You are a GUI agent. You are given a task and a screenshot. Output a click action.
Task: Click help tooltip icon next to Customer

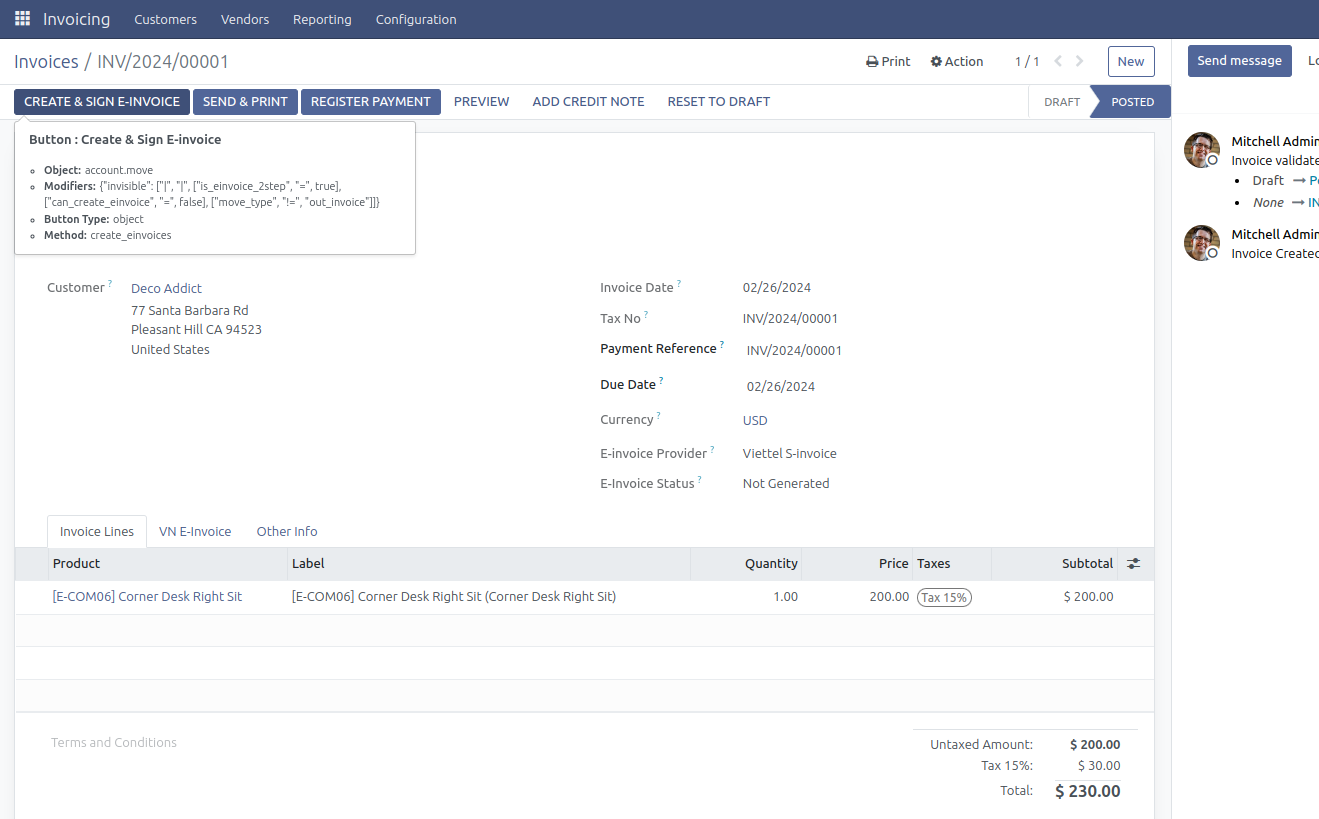coord(110,284)
